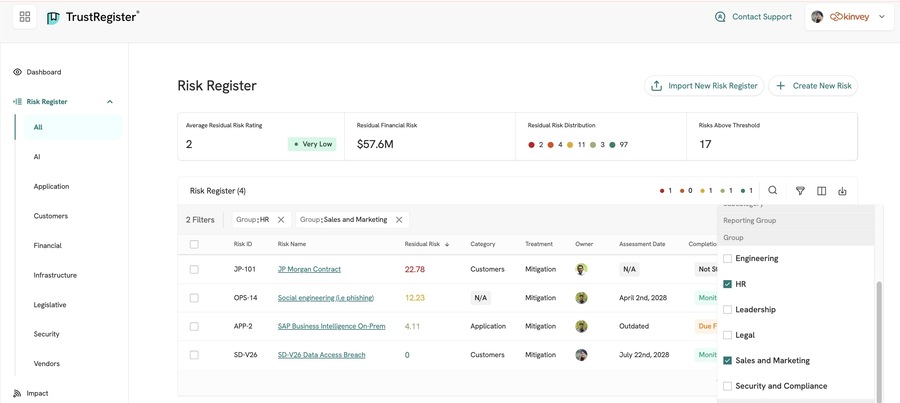This screenshot has width=900, height=403.
Task: Select the Financial risk category
Action: pyautogui.click(x=47, y=246)
